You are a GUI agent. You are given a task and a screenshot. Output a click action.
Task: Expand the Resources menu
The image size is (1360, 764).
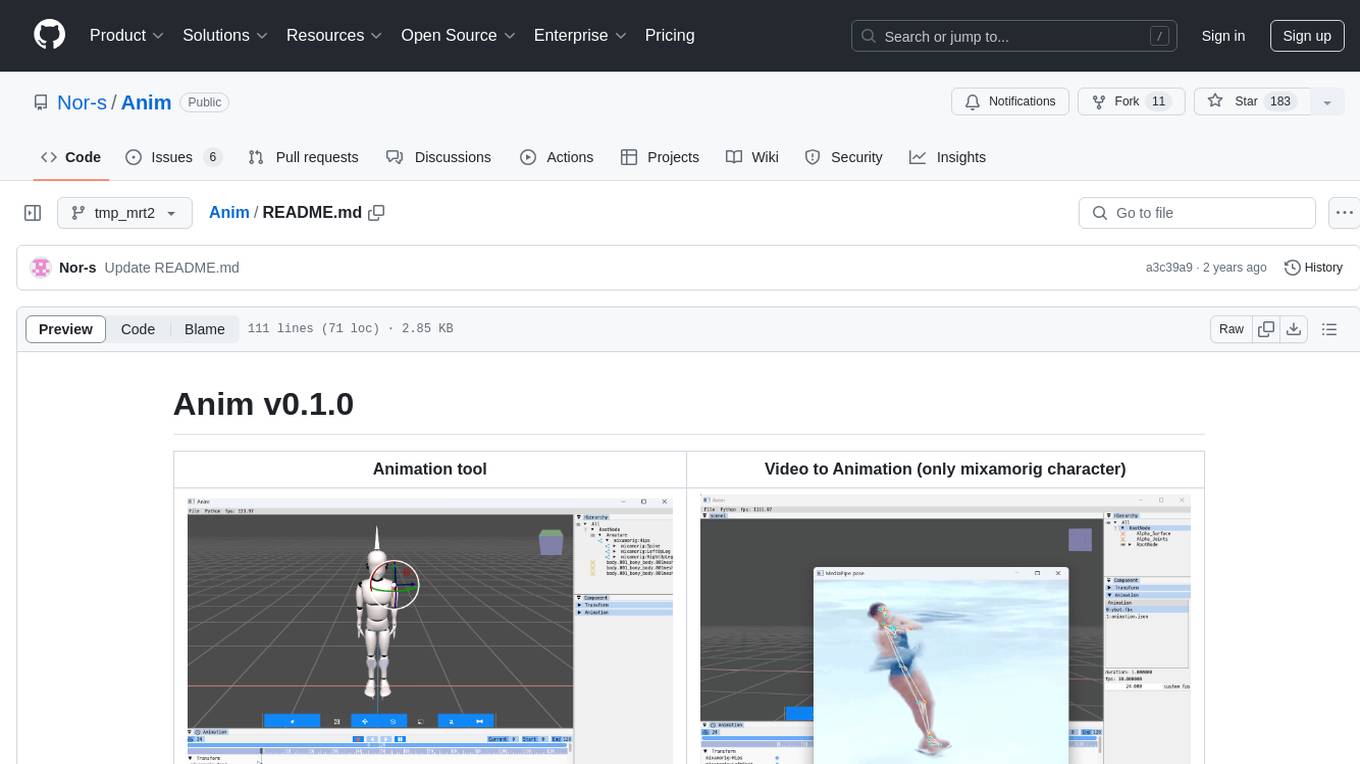click(x=334, y=35)
